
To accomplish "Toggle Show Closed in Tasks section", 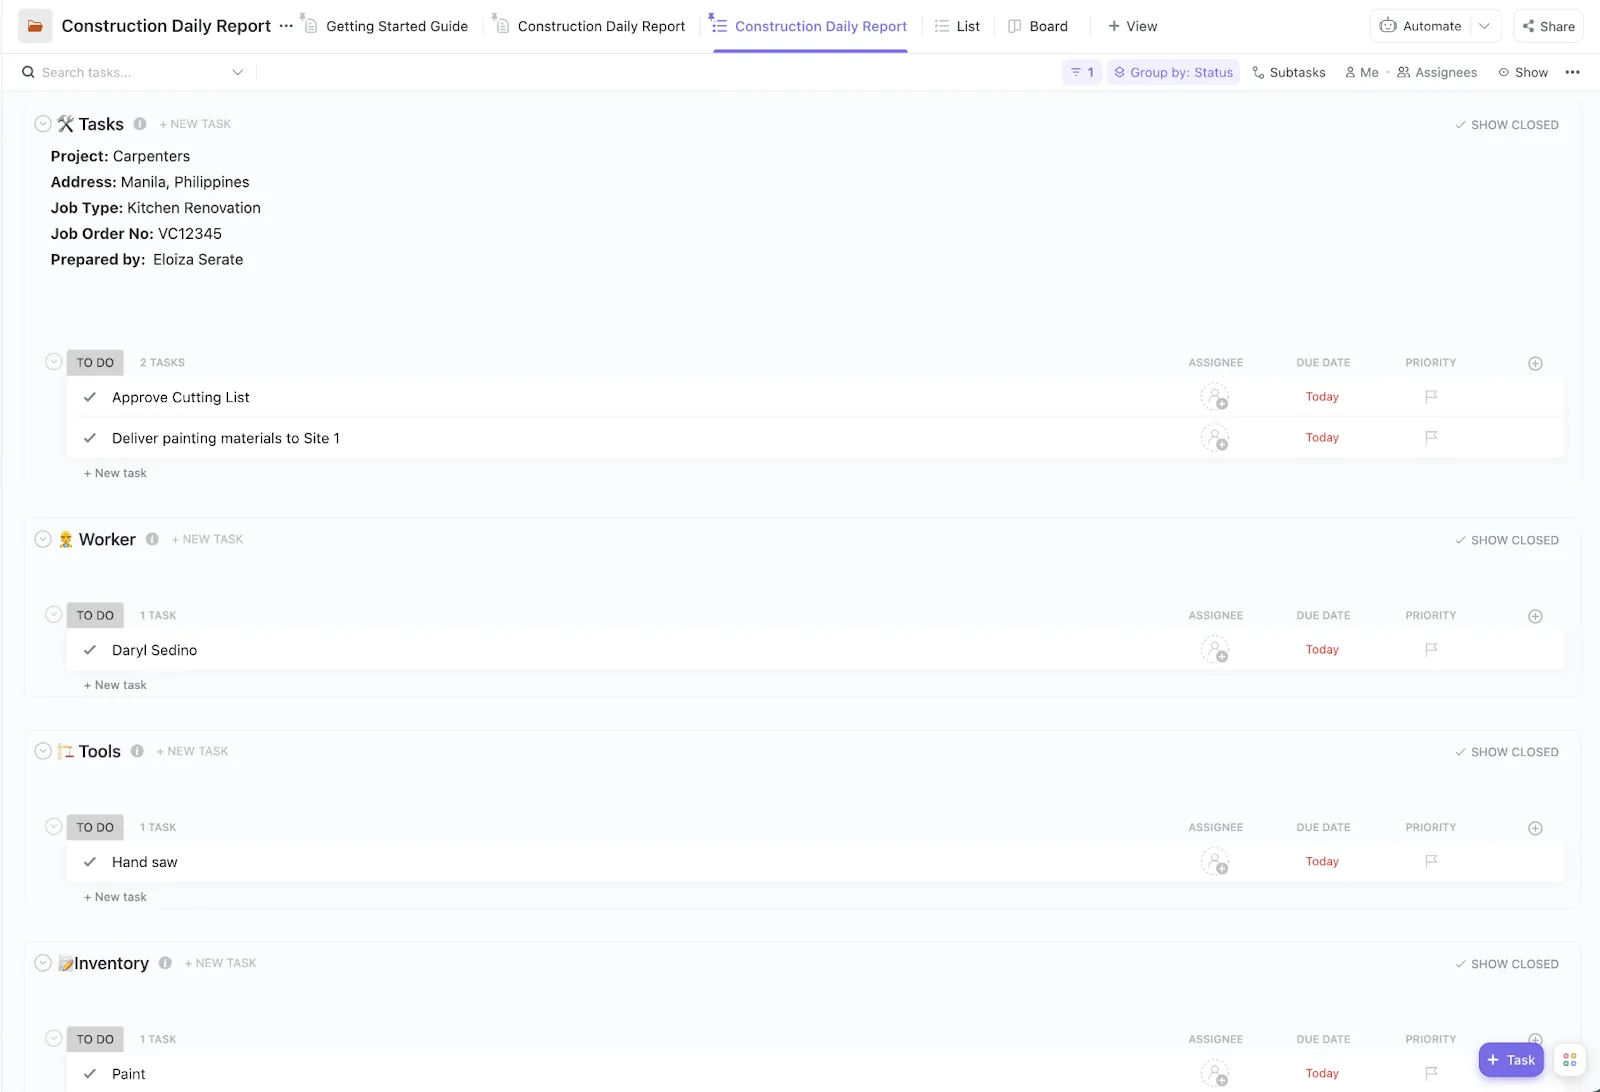I will [x=1507, y=125].
